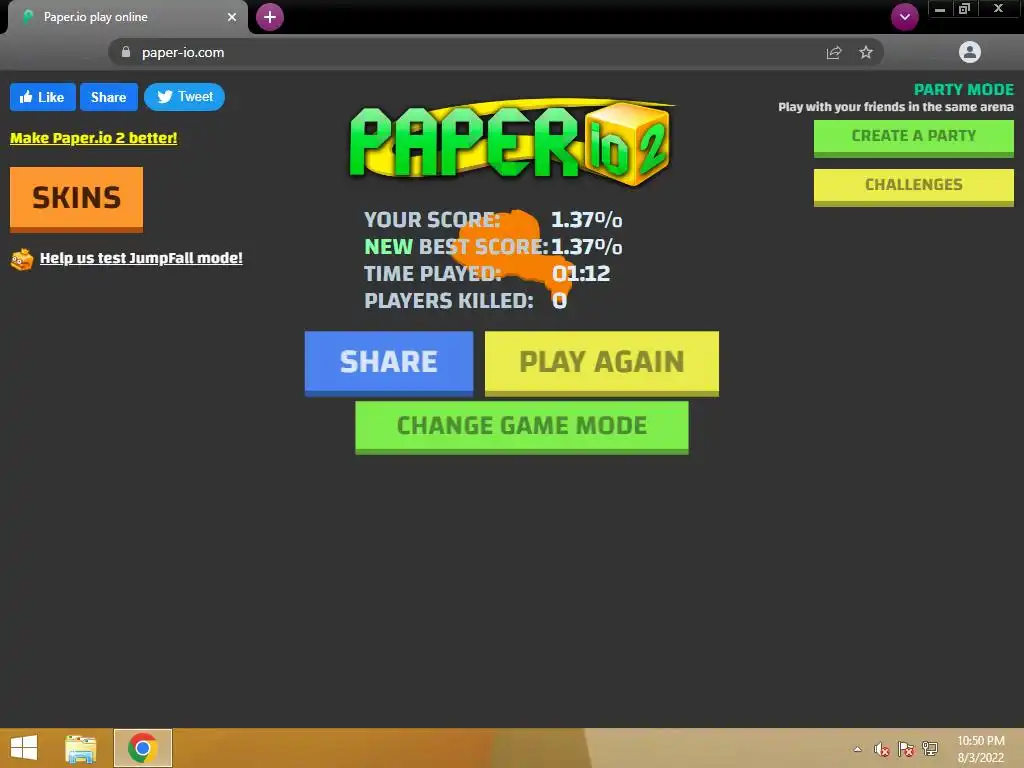Image resolution: width=1024 pixels, height=768 pixels.
Task: Open File Explorer from taskbar
Action: coord(81,748)
